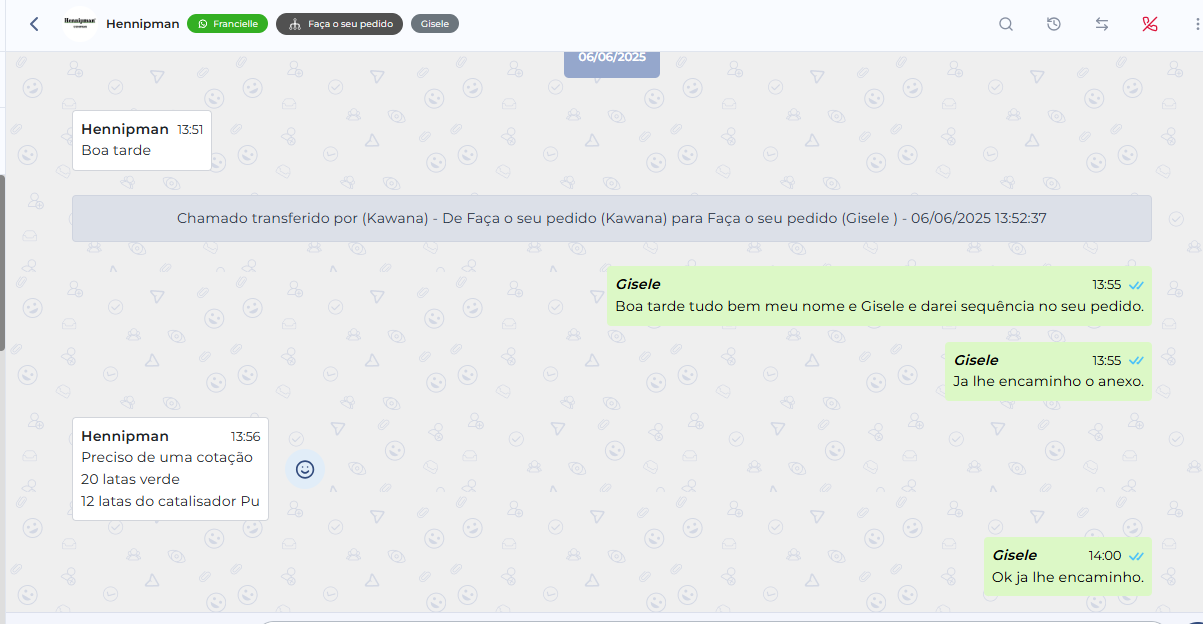This screenshot has height=624, width=1203.
Task: Click the left-side vertical scrollbar handle
Action: 2,262
